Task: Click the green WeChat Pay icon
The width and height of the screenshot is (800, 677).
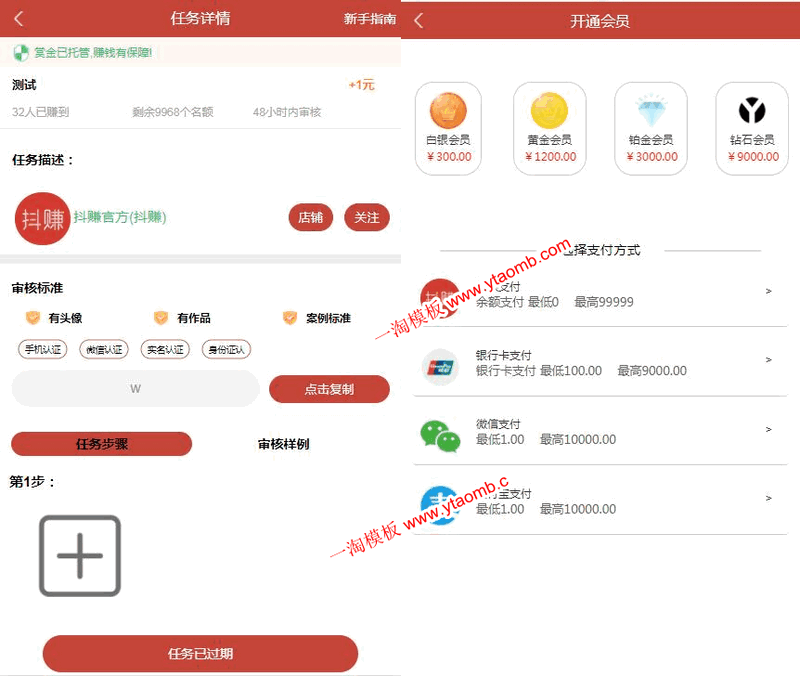Action: pos(440,436)
